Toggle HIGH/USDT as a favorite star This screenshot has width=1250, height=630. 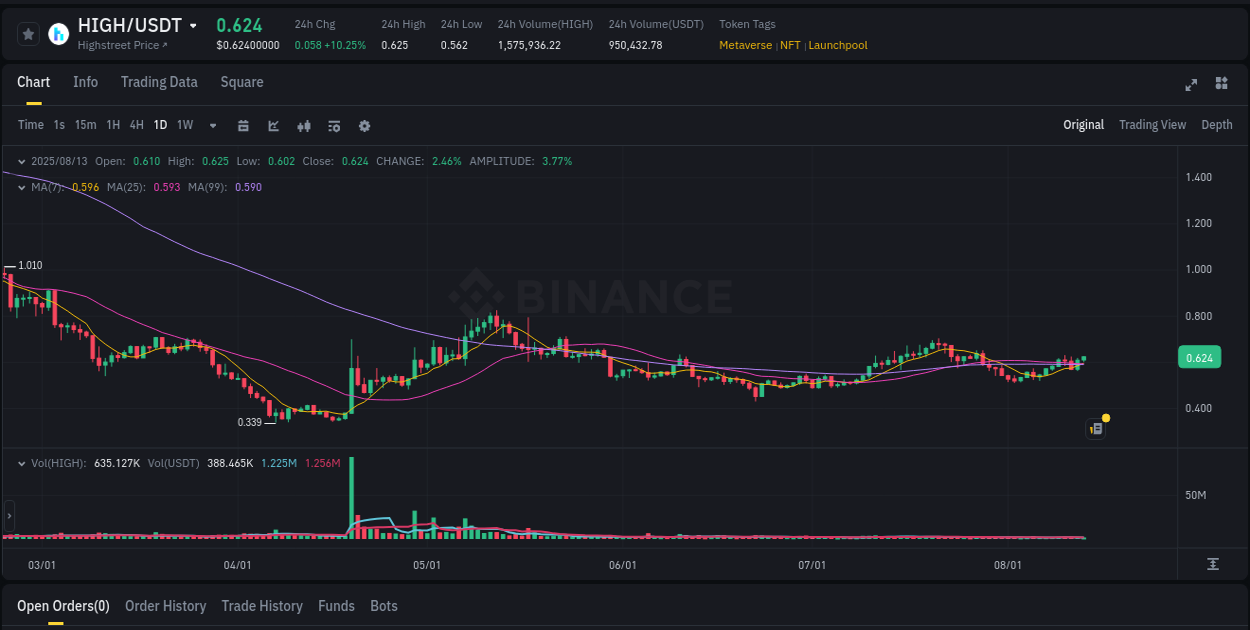click(x=28, y=33)
